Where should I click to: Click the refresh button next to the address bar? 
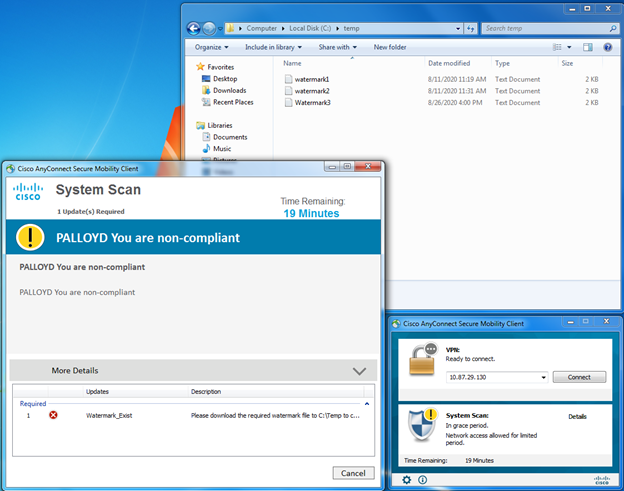pos(470,28)
